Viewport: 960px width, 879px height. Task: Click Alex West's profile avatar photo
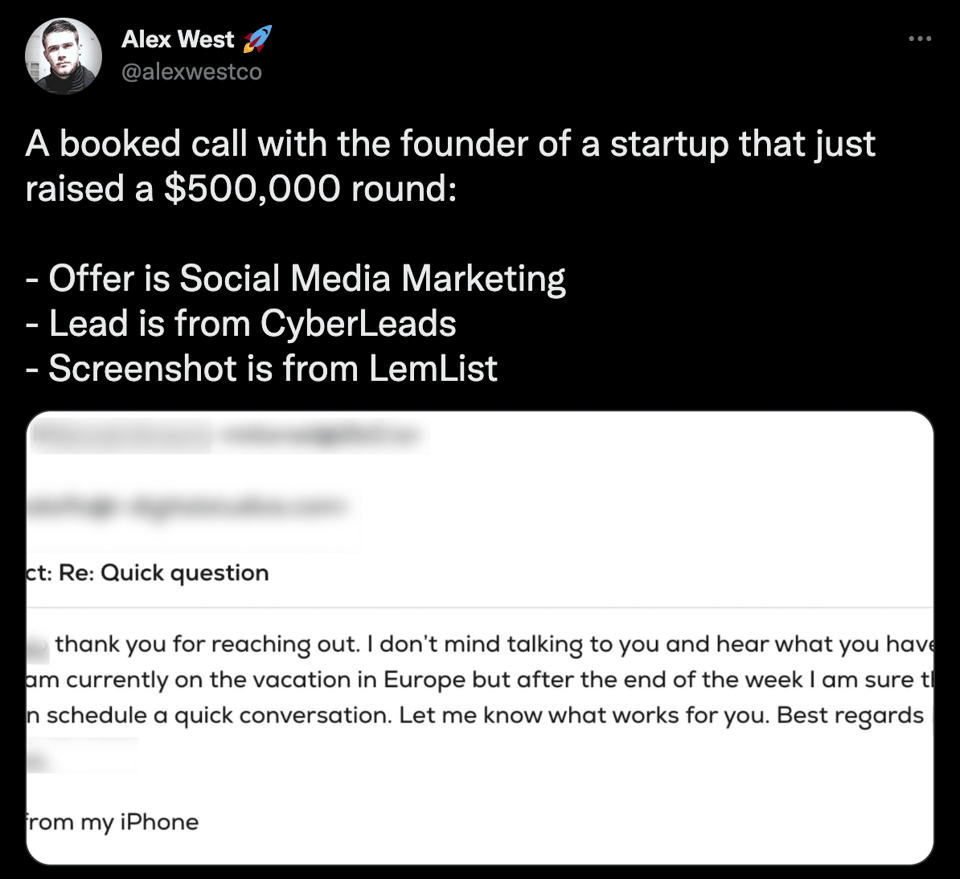coord(62,56)
